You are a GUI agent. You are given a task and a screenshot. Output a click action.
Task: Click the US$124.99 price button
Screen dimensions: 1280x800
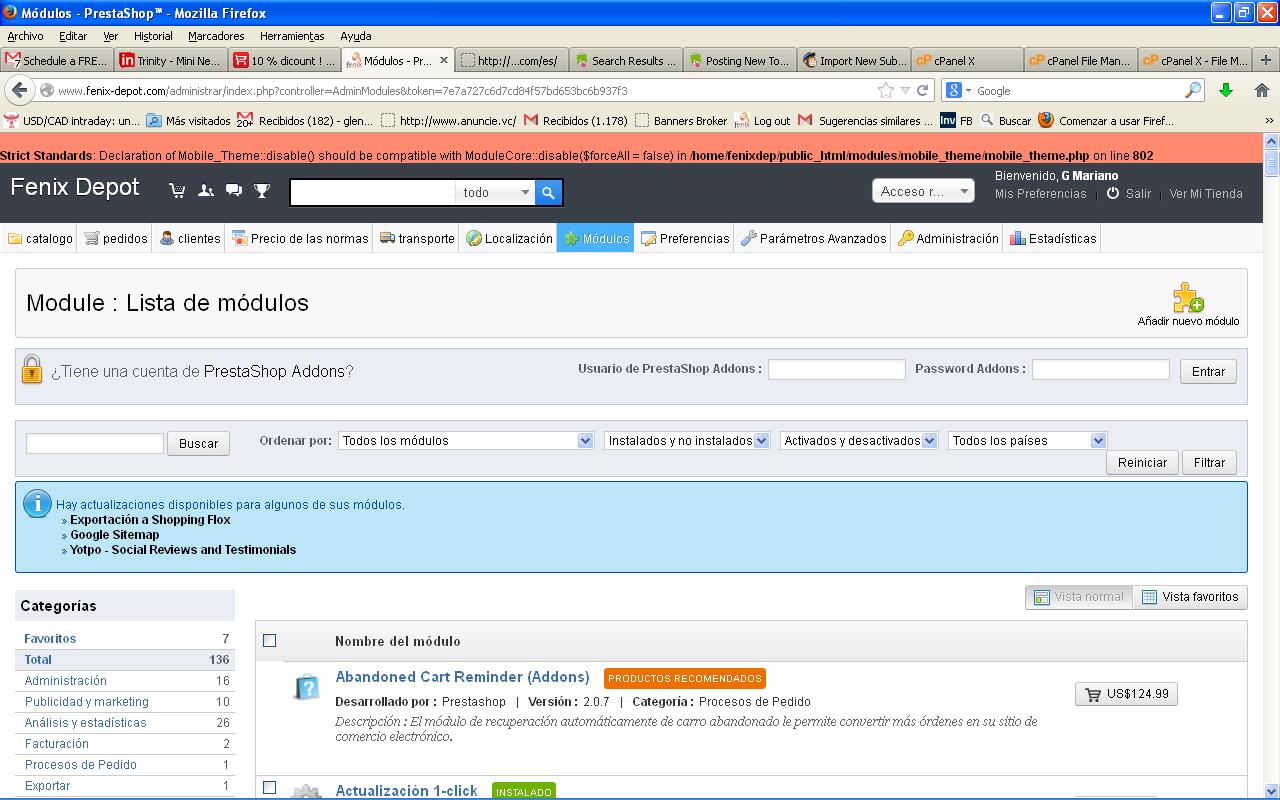(1126, 694)
